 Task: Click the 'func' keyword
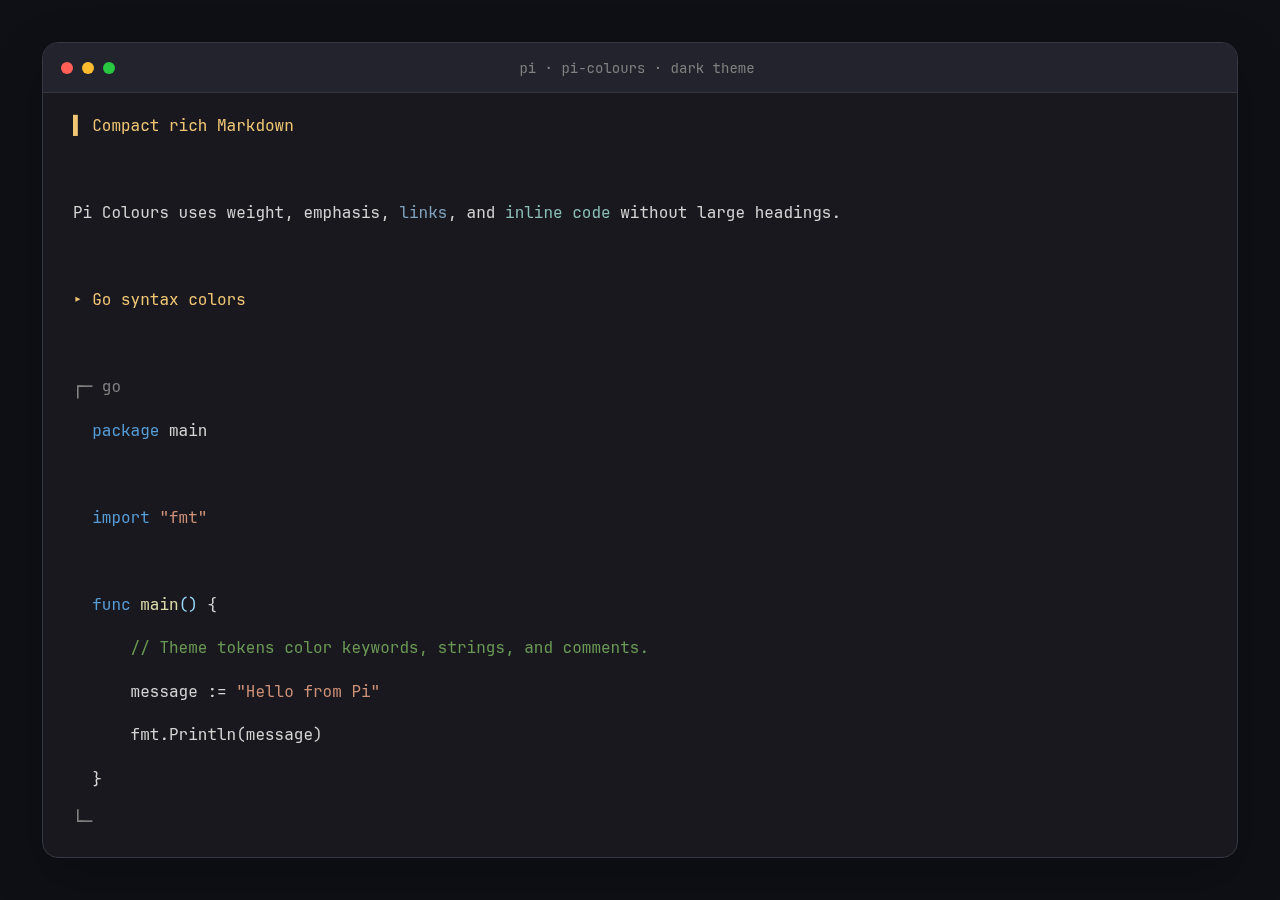[111, 605]
